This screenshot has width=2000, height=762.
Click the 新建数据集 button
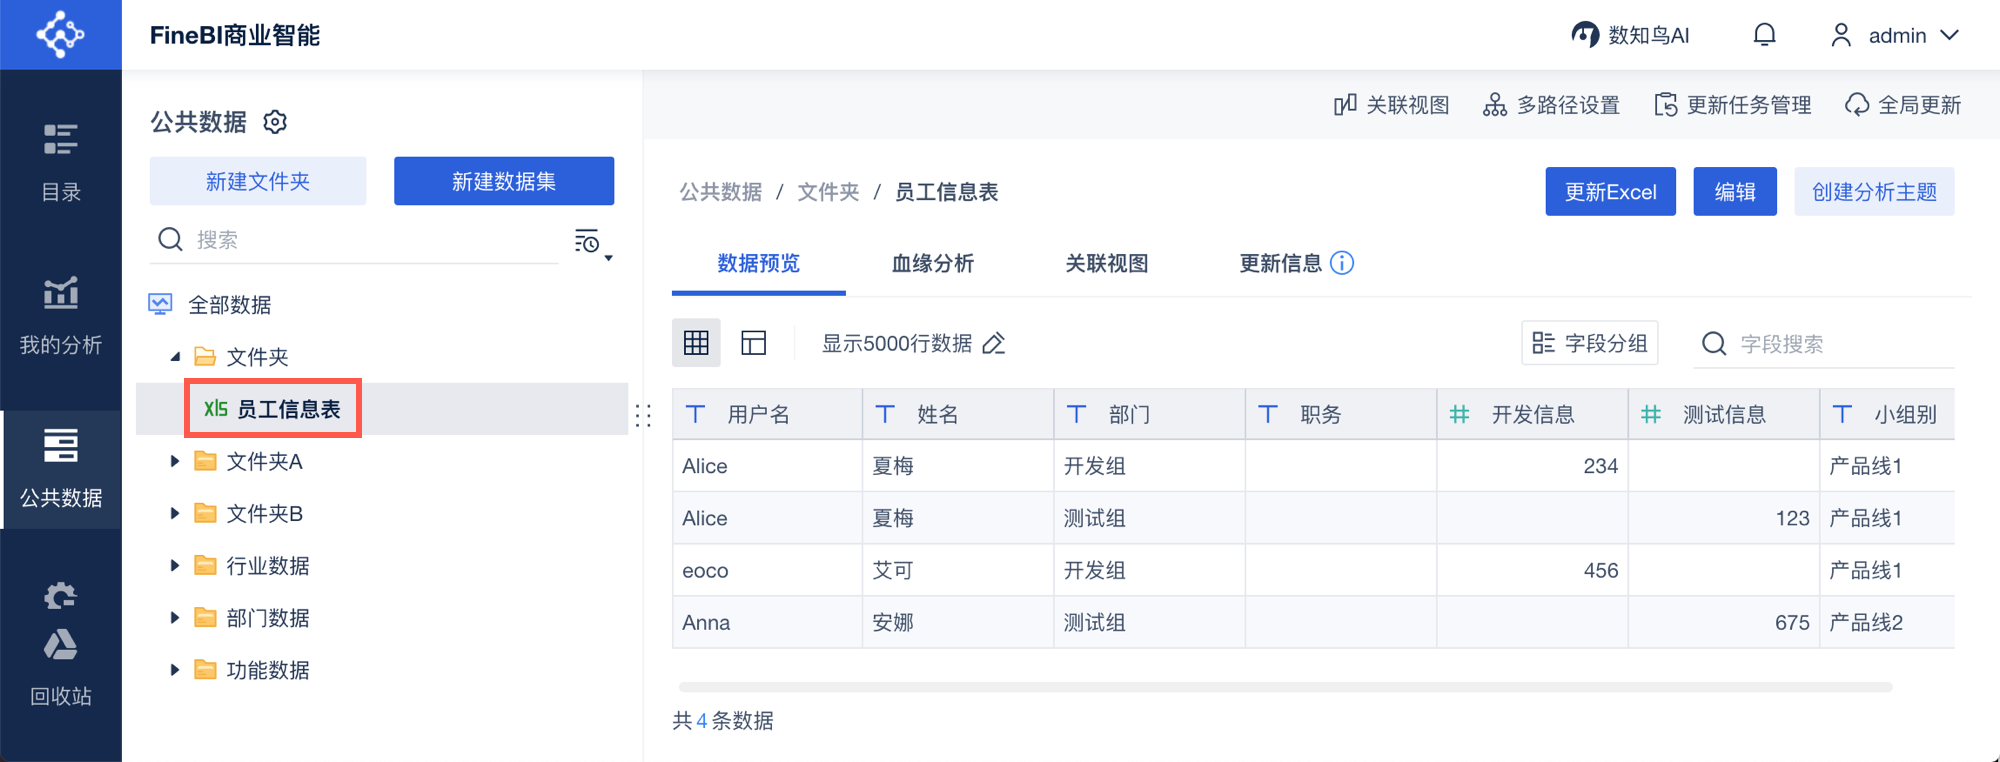pos(504,181)
